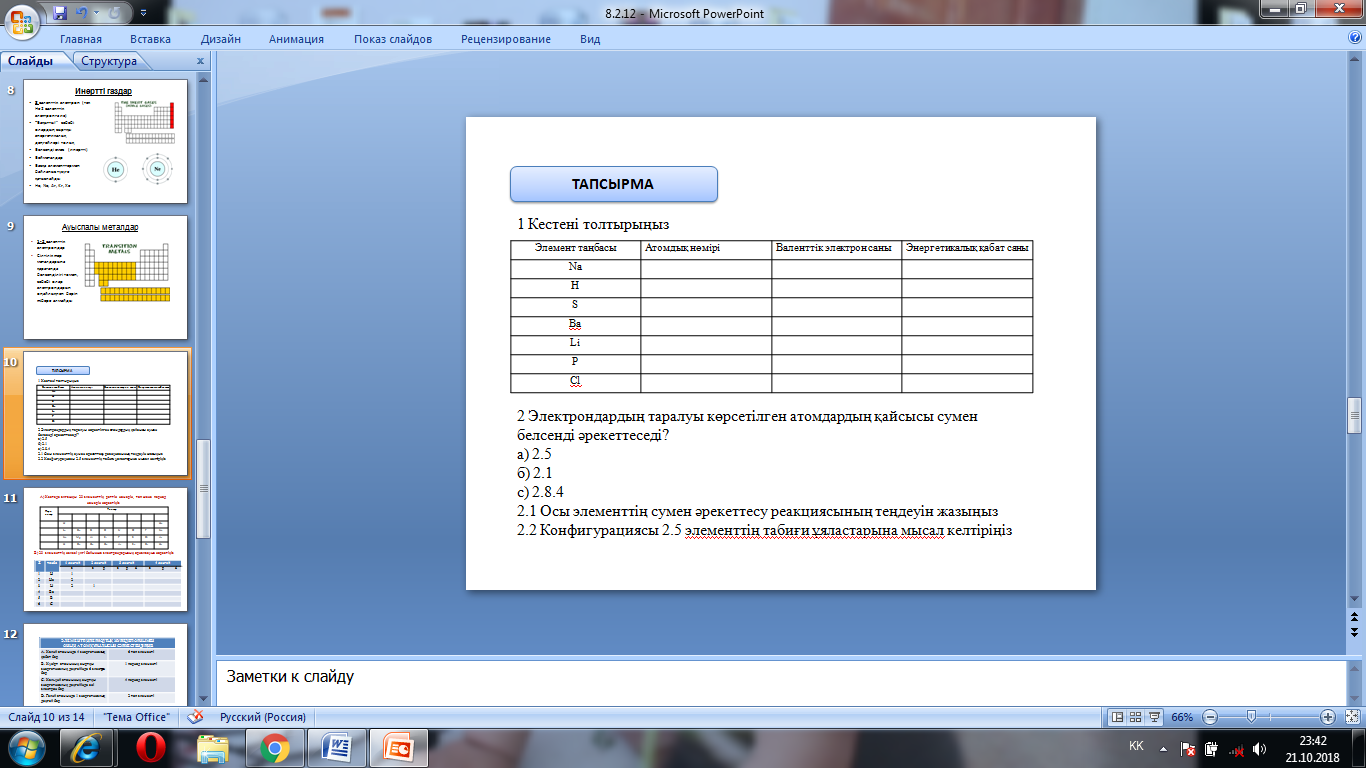Zoom out with the minus button
This screenshot has width=1366, height=768.
[x=1210, y=717]
